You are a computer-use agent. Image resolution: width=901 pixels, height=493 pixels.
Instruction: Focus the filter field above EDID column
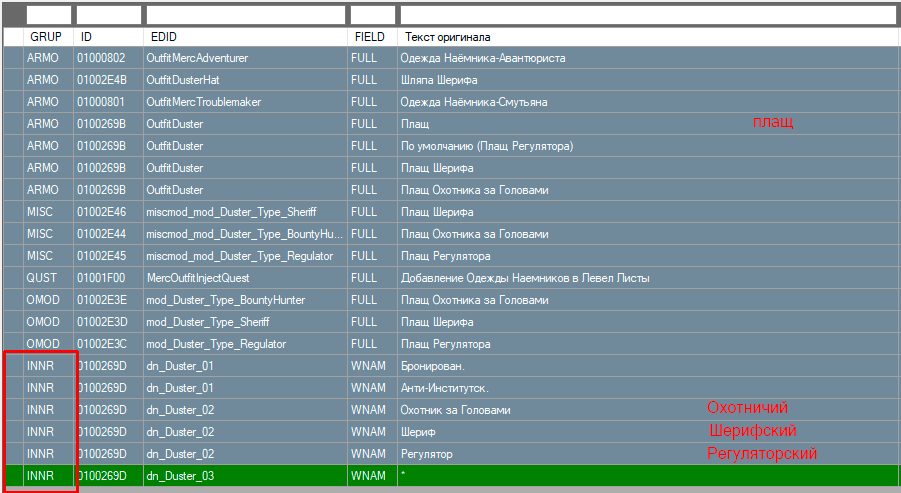(x=245, y=15)
